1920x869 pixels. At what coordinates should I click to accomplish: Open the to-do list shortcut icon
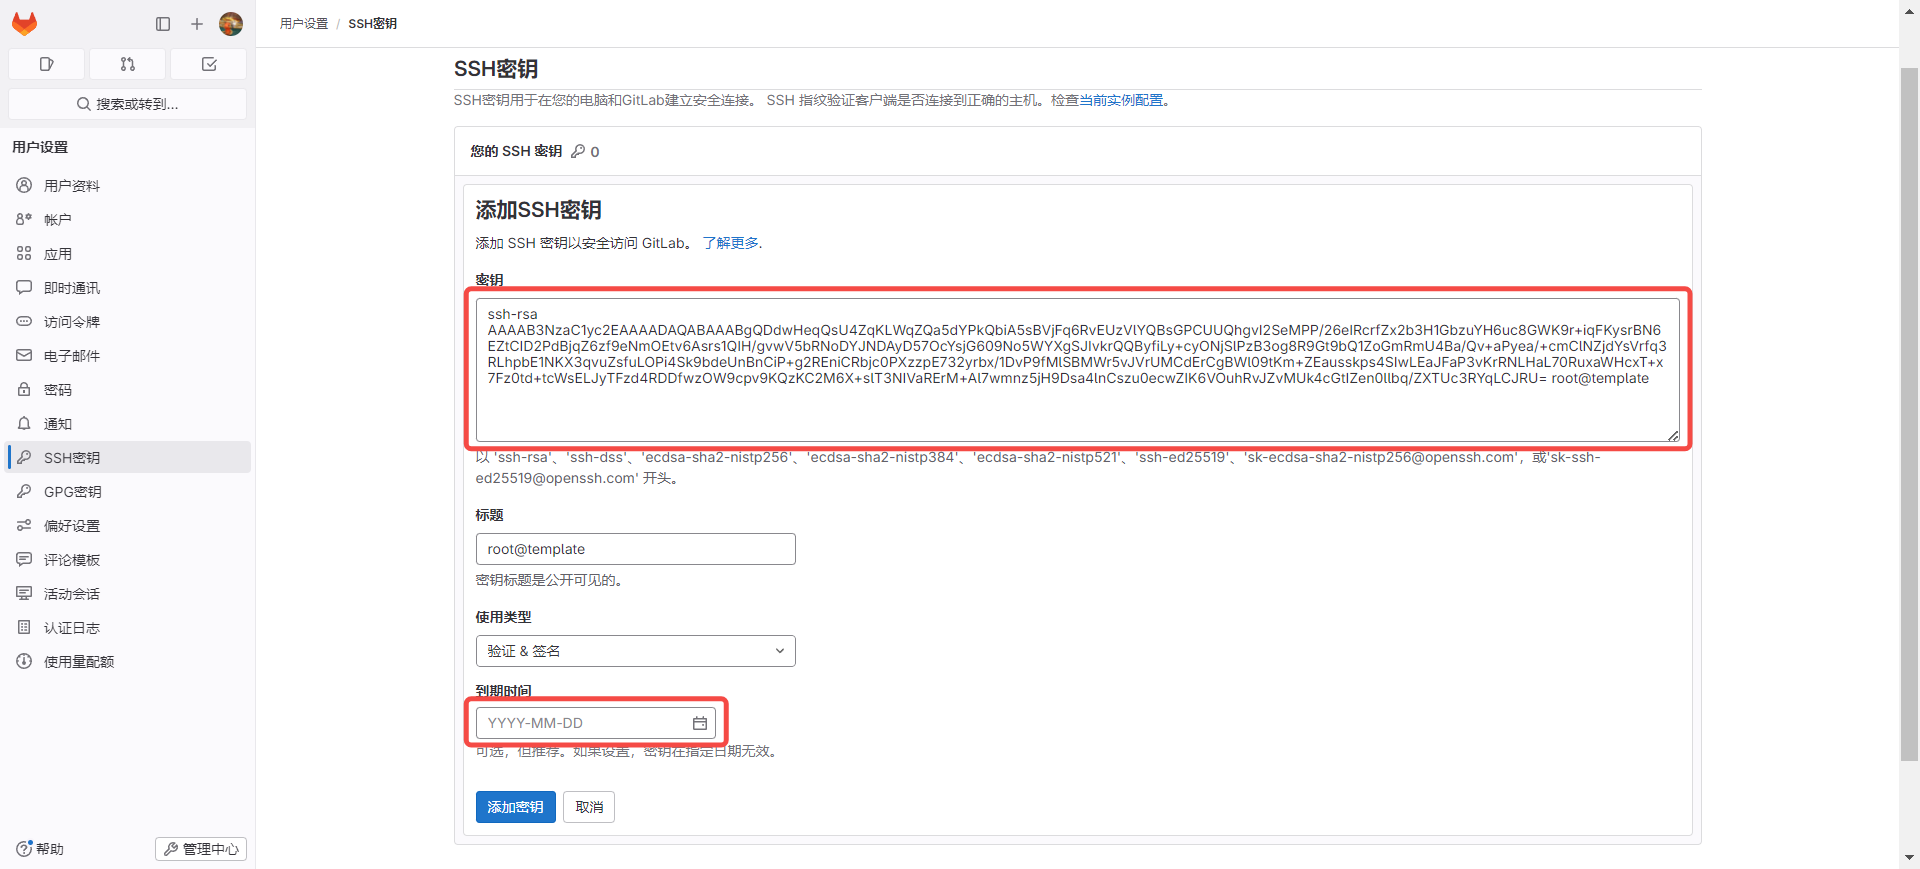click(x=208, y=64)
